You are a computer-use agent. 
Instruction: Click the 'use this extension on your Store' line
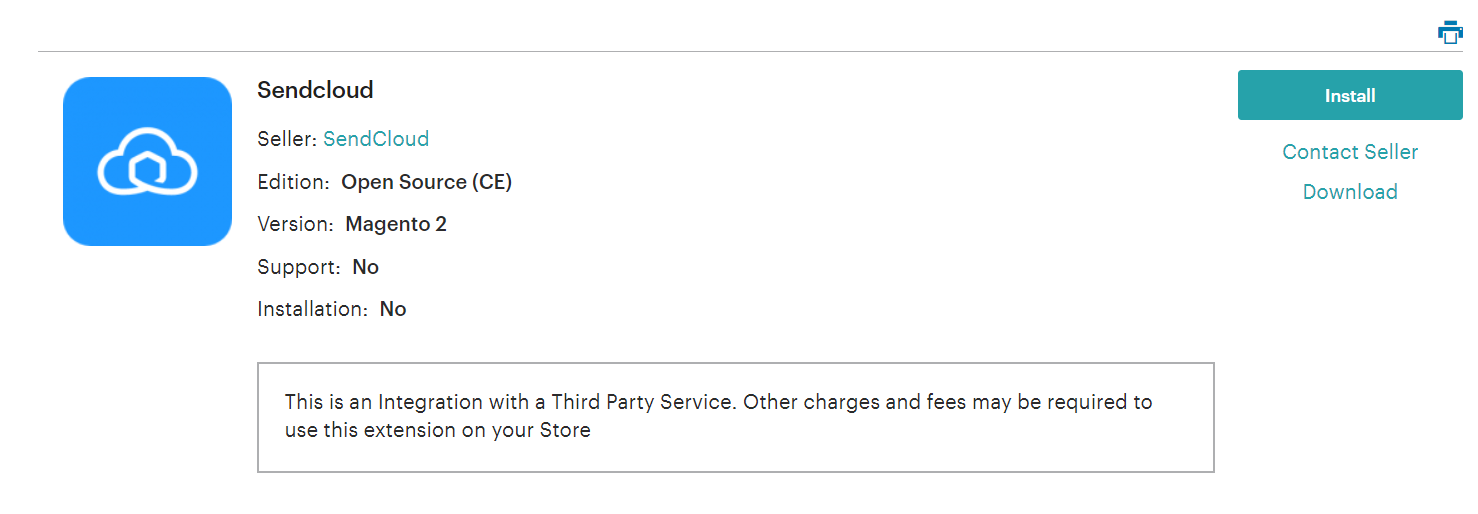pyautogui.click(x=438, y=431)
